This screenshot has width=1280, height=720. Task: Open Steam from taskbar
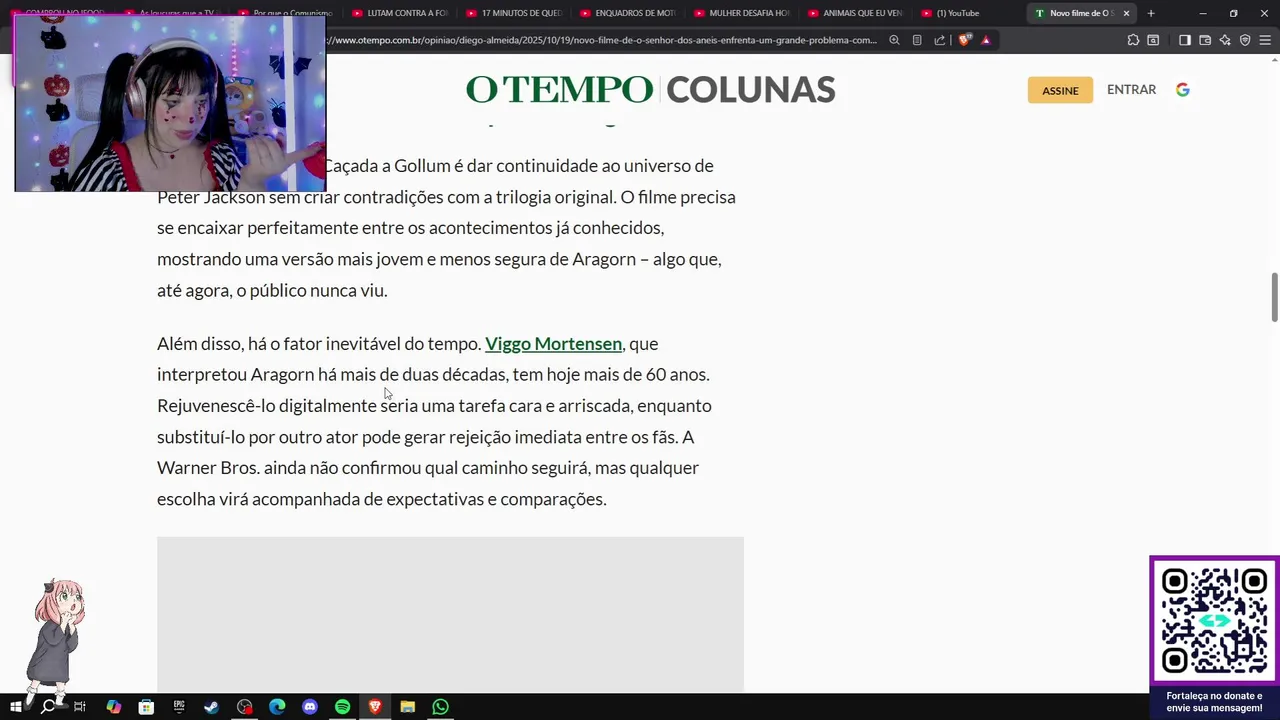212,706
